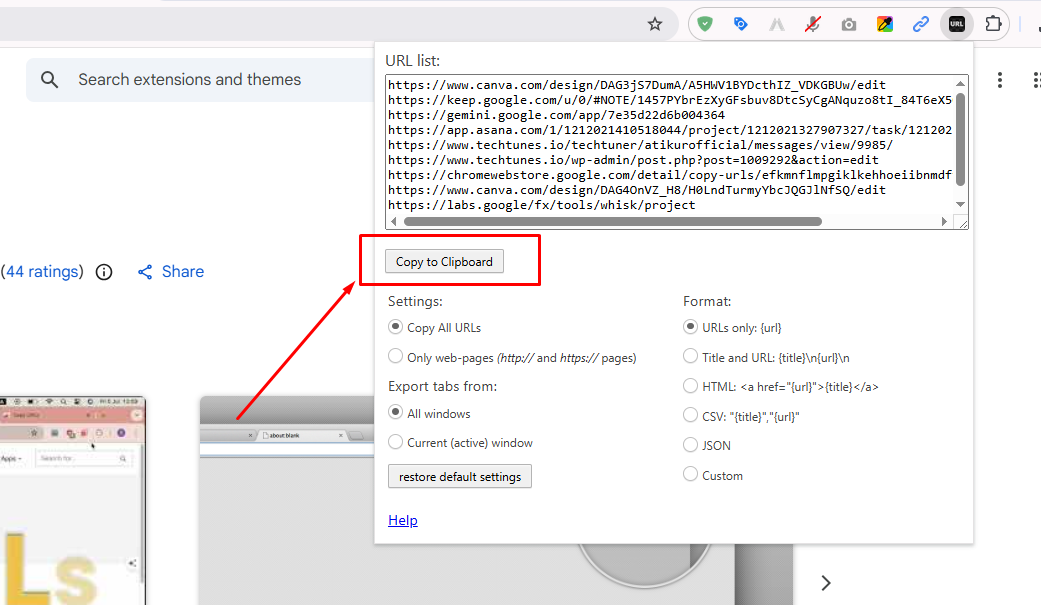Screen dimensions: 1041x605
Task: Select All windows export option
Action: click(x=396, y=412)
